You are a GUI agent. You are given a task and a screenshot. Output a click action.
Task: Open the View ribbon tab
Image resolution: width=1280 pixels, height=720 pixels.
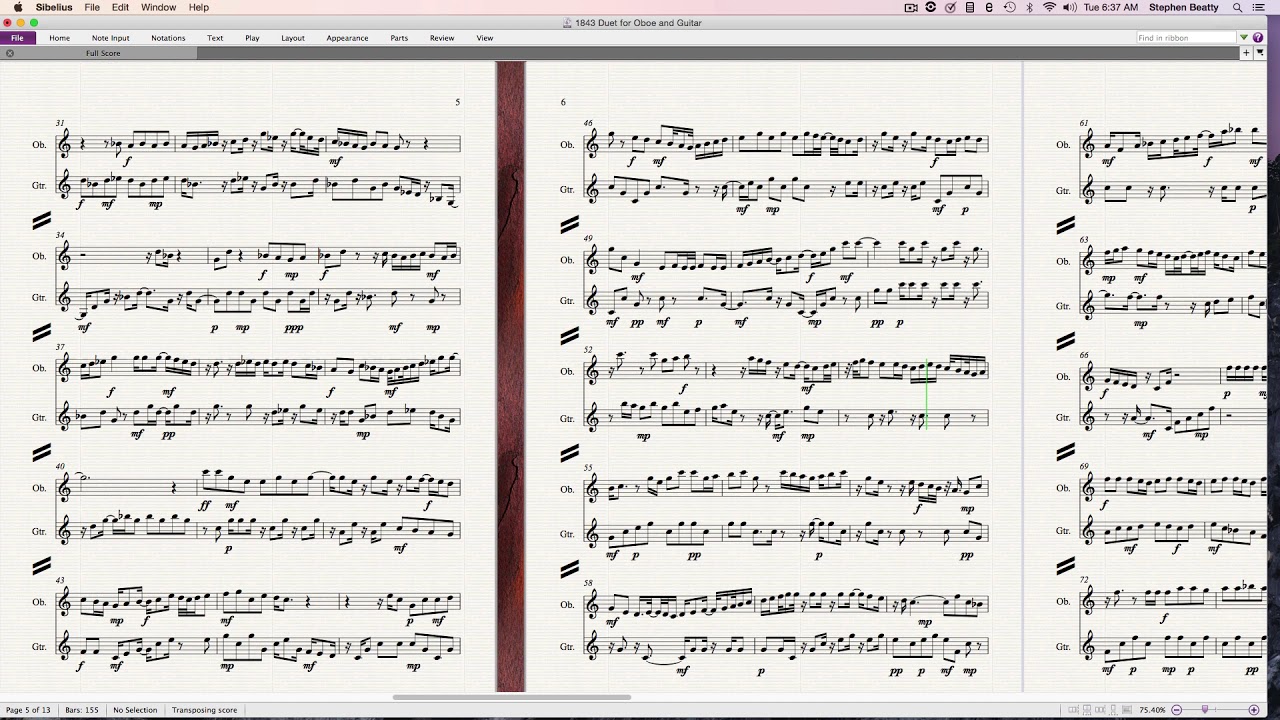click(x=485, y=38)
